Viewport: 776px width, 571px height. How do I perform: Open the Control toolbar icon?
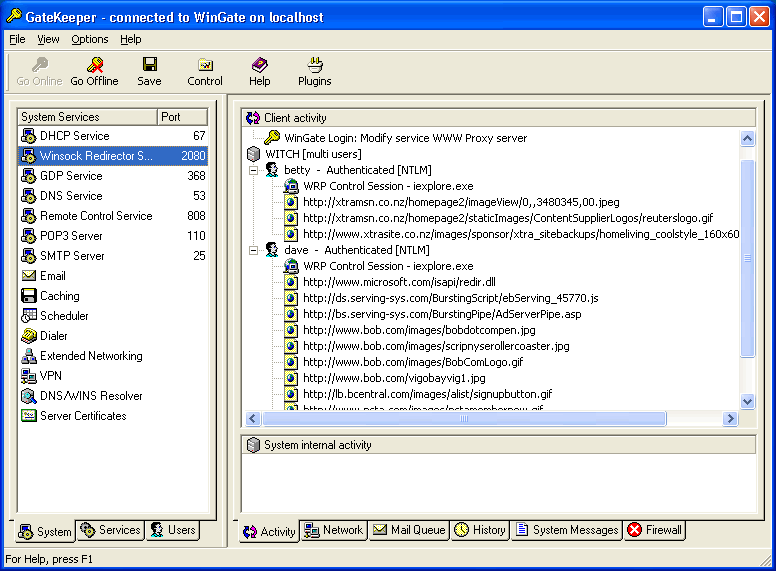tap(205, 65)
